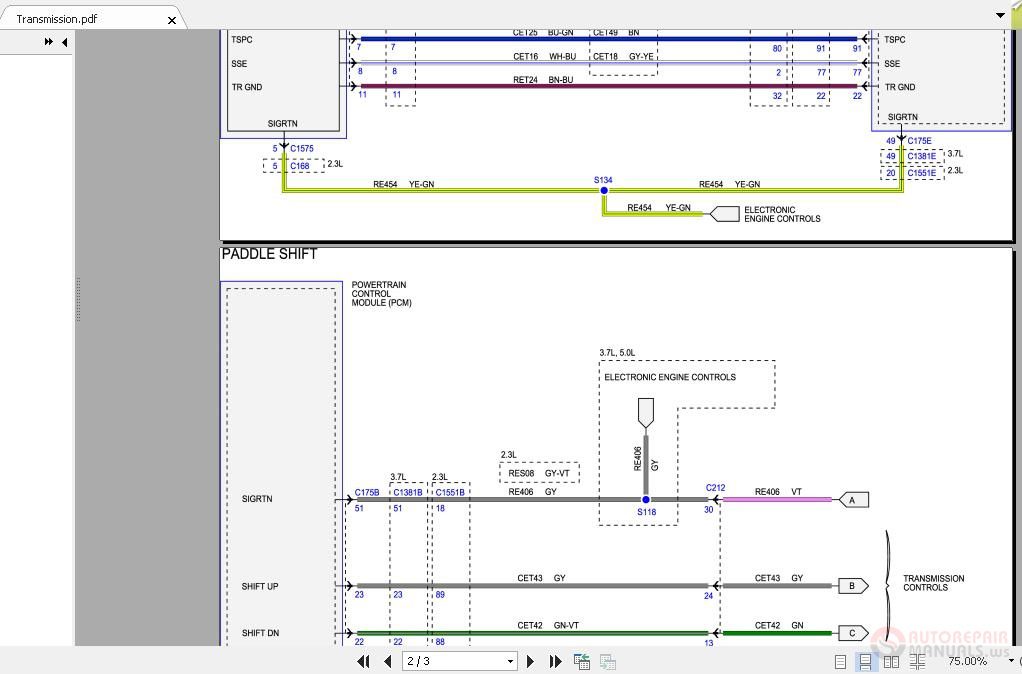Click connector label C1575
This screenshot has width=1022, height=674.
coord(302,149)
